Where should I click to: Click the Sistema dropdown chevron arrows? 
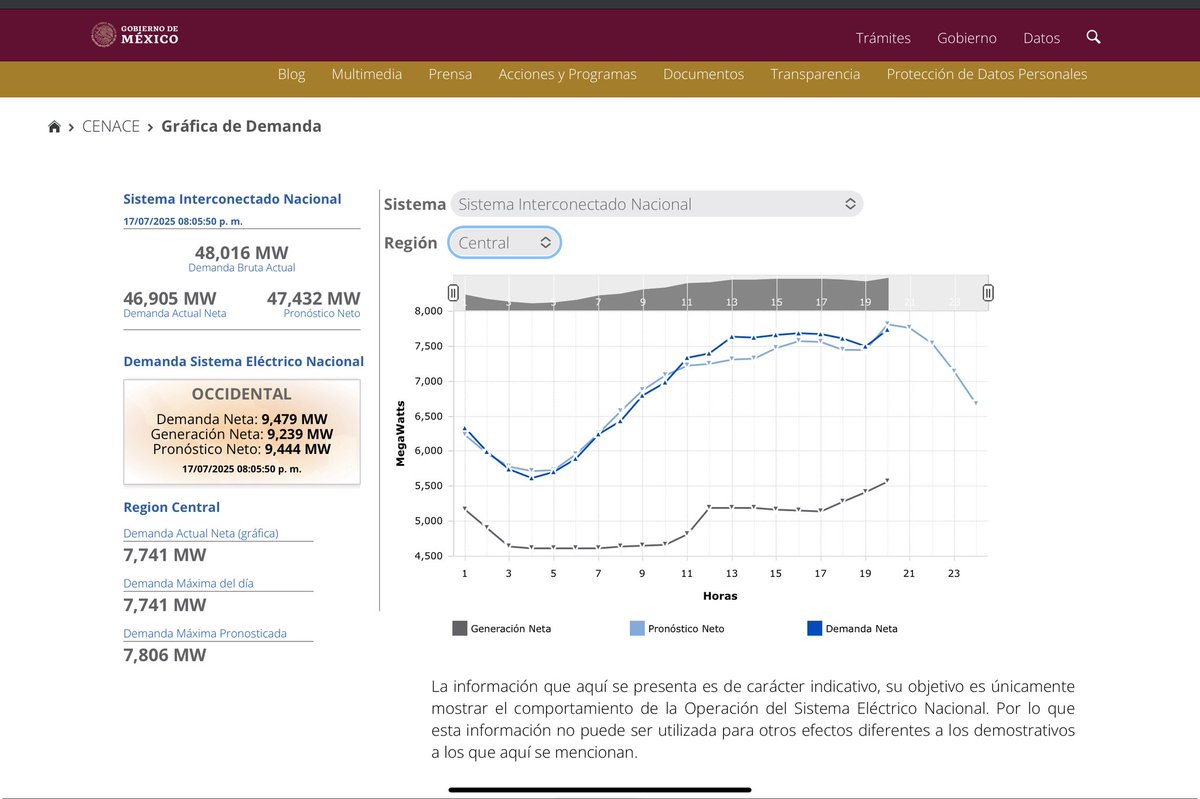[x=851, y=203]
